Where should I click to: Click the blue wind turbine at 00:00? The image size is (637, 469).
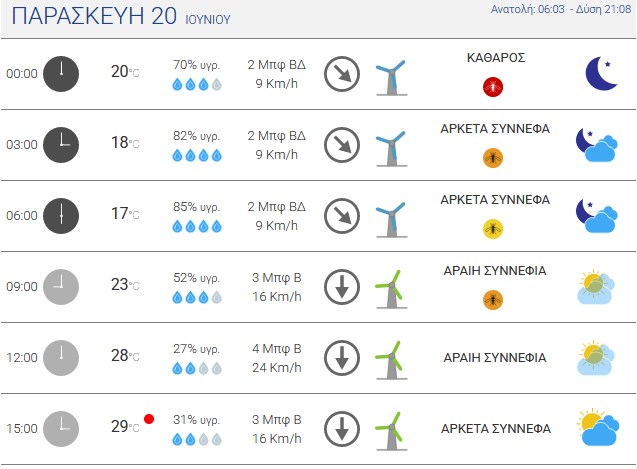(x=391, y=76)
